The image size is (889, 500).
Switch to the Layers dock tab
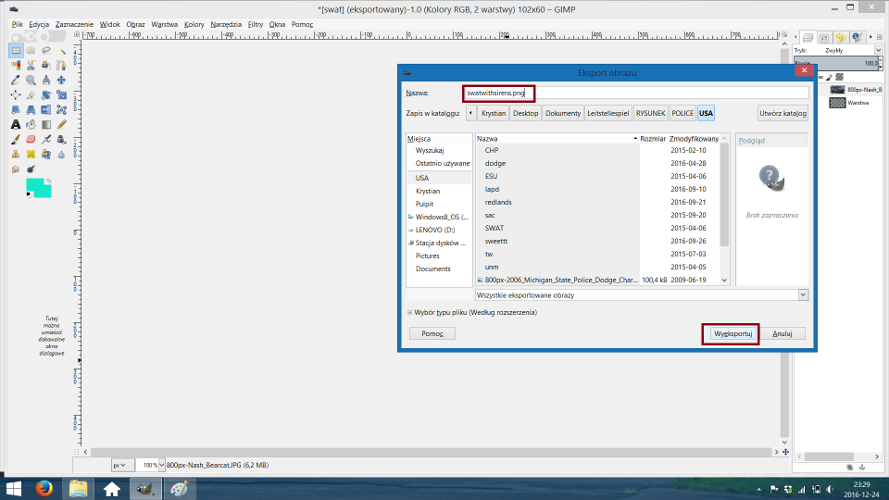tap(808, 37)
